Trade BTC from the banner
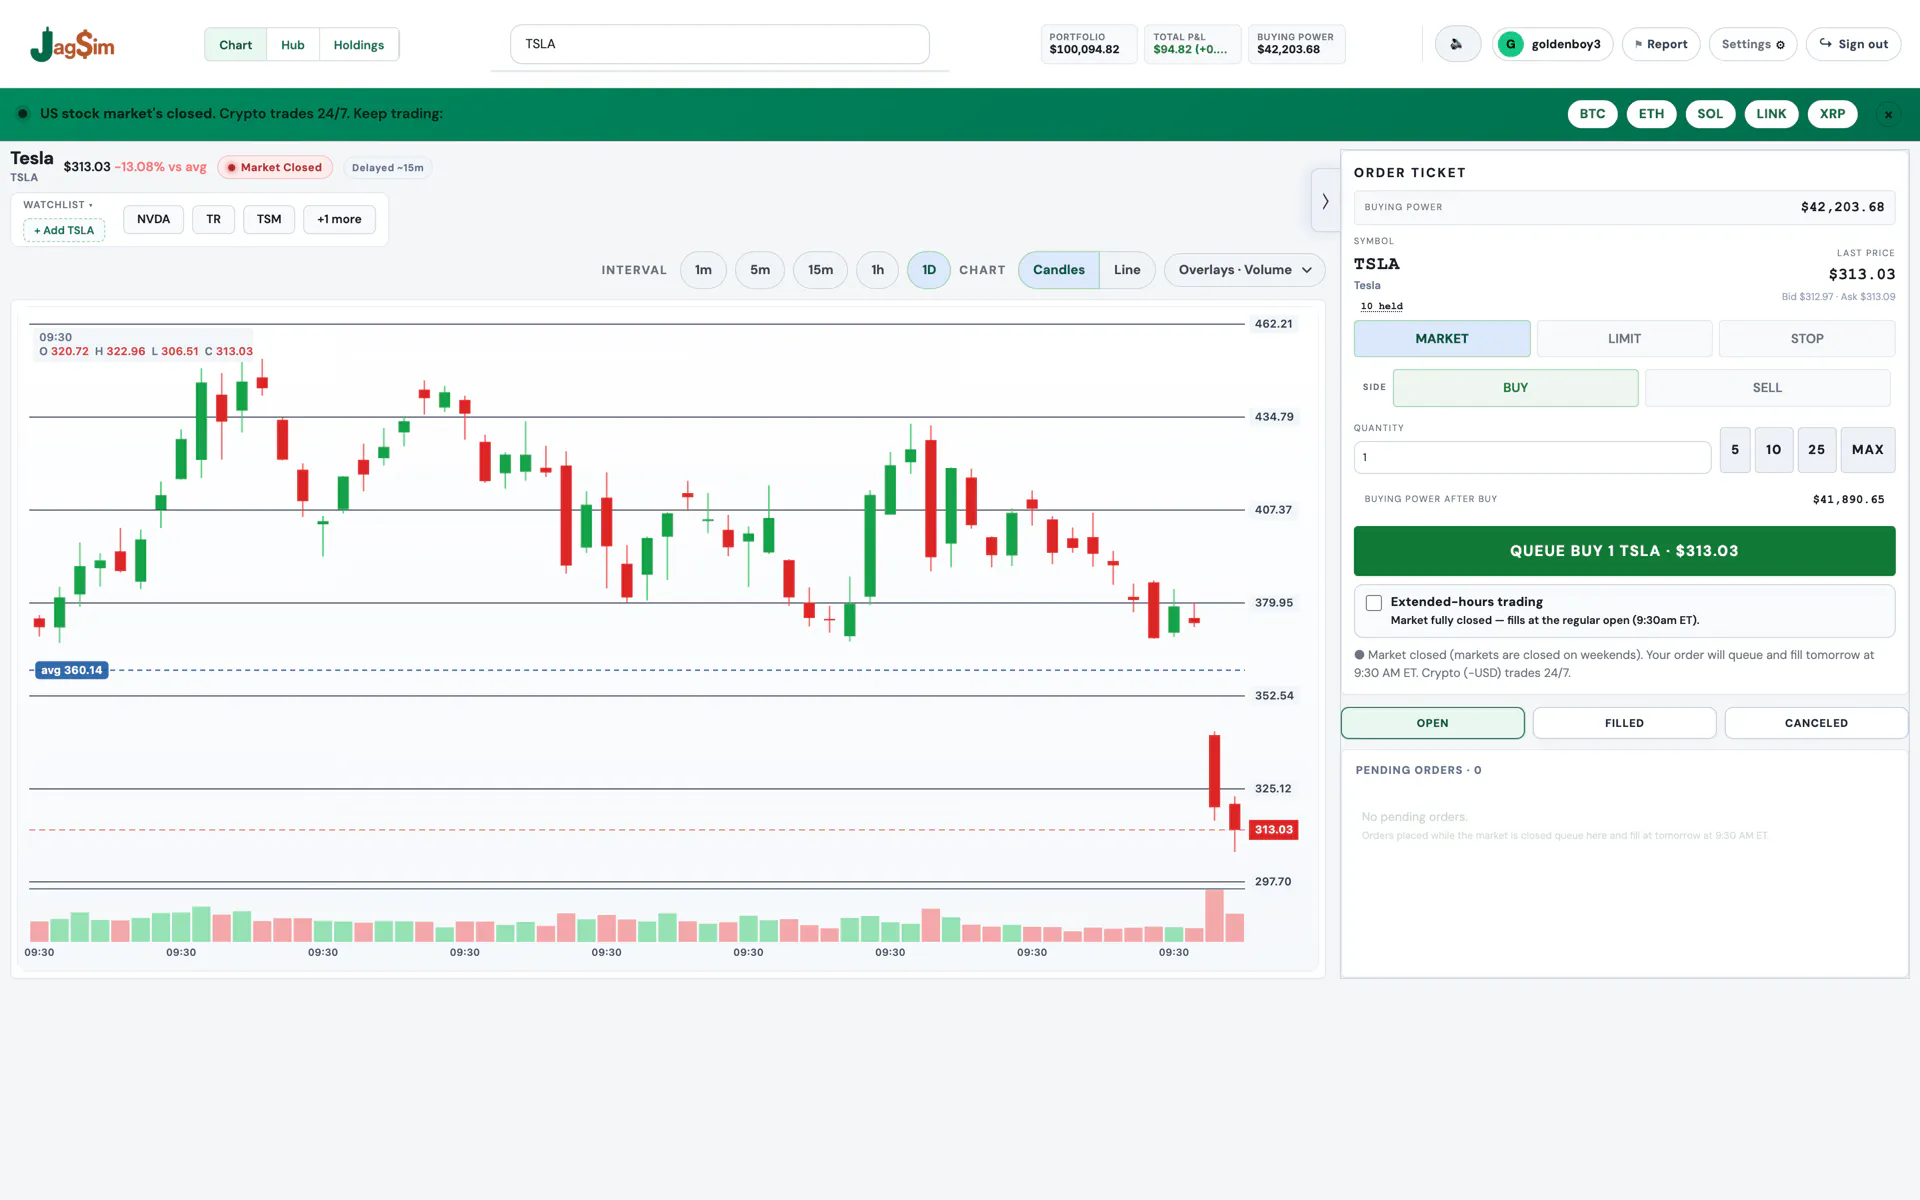Image resolution: width=1920 pixels, height=1200 pixels. coord(1592,114)
